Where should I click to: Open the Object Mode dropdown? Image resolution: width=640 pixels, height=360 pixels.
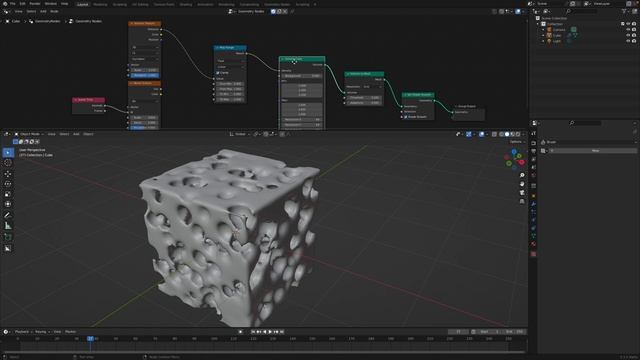tap(29, 134)
